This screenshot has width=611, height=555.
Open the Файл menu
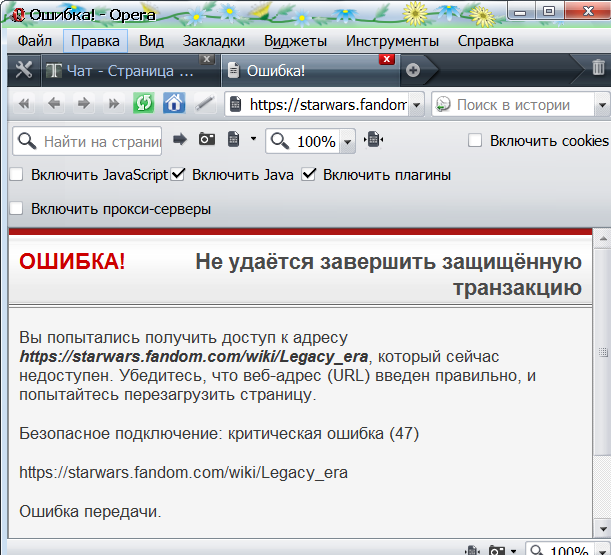point(35,41)
